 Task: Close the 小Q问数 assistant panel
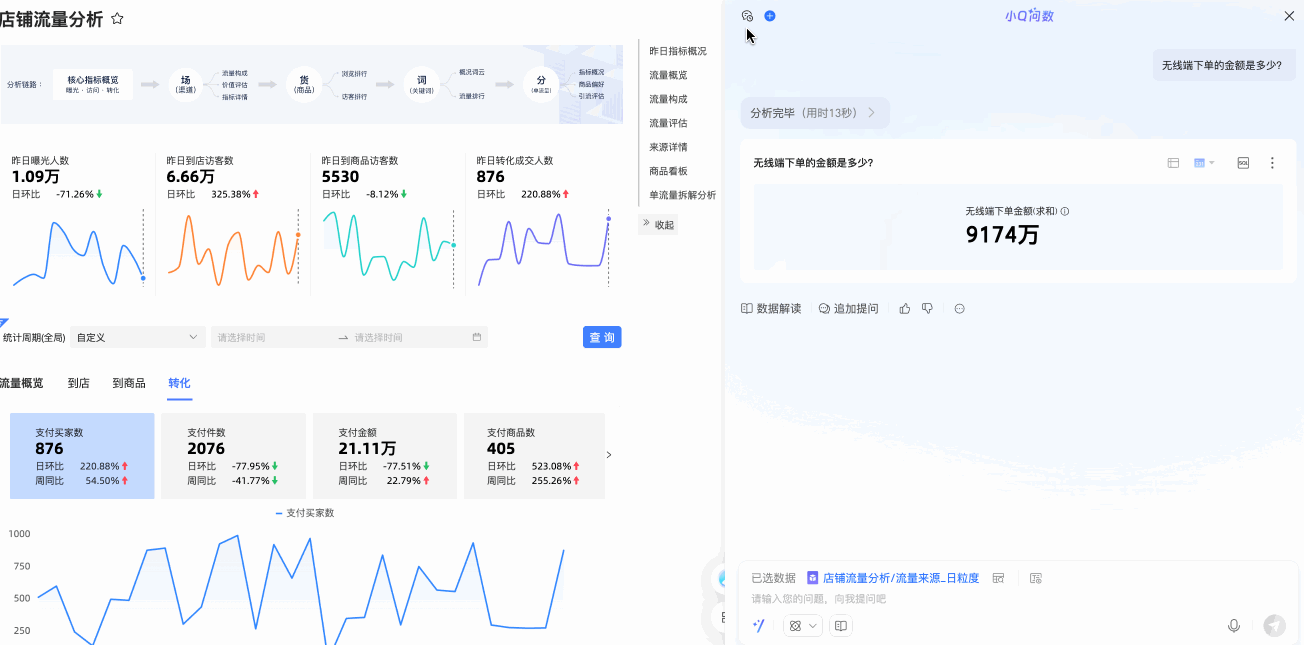pyautogui.click(x=1289, y=16)
